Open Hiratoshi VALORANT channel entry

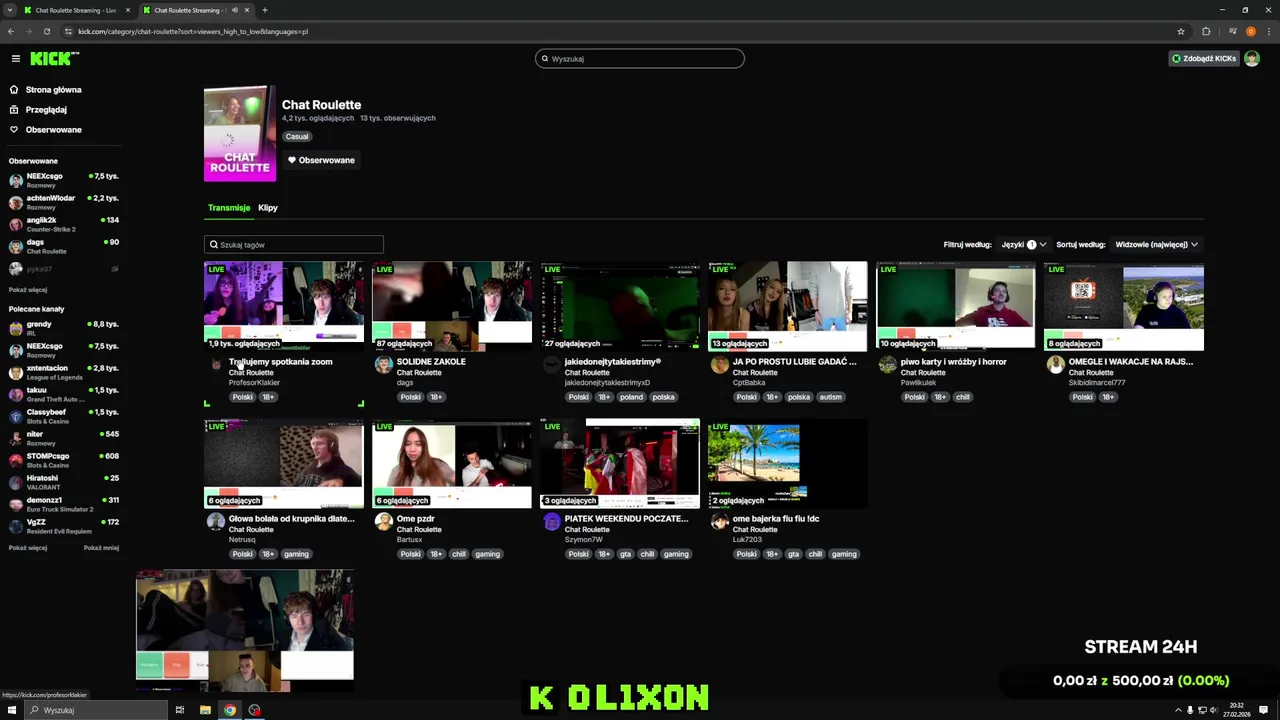coord(64,483)
